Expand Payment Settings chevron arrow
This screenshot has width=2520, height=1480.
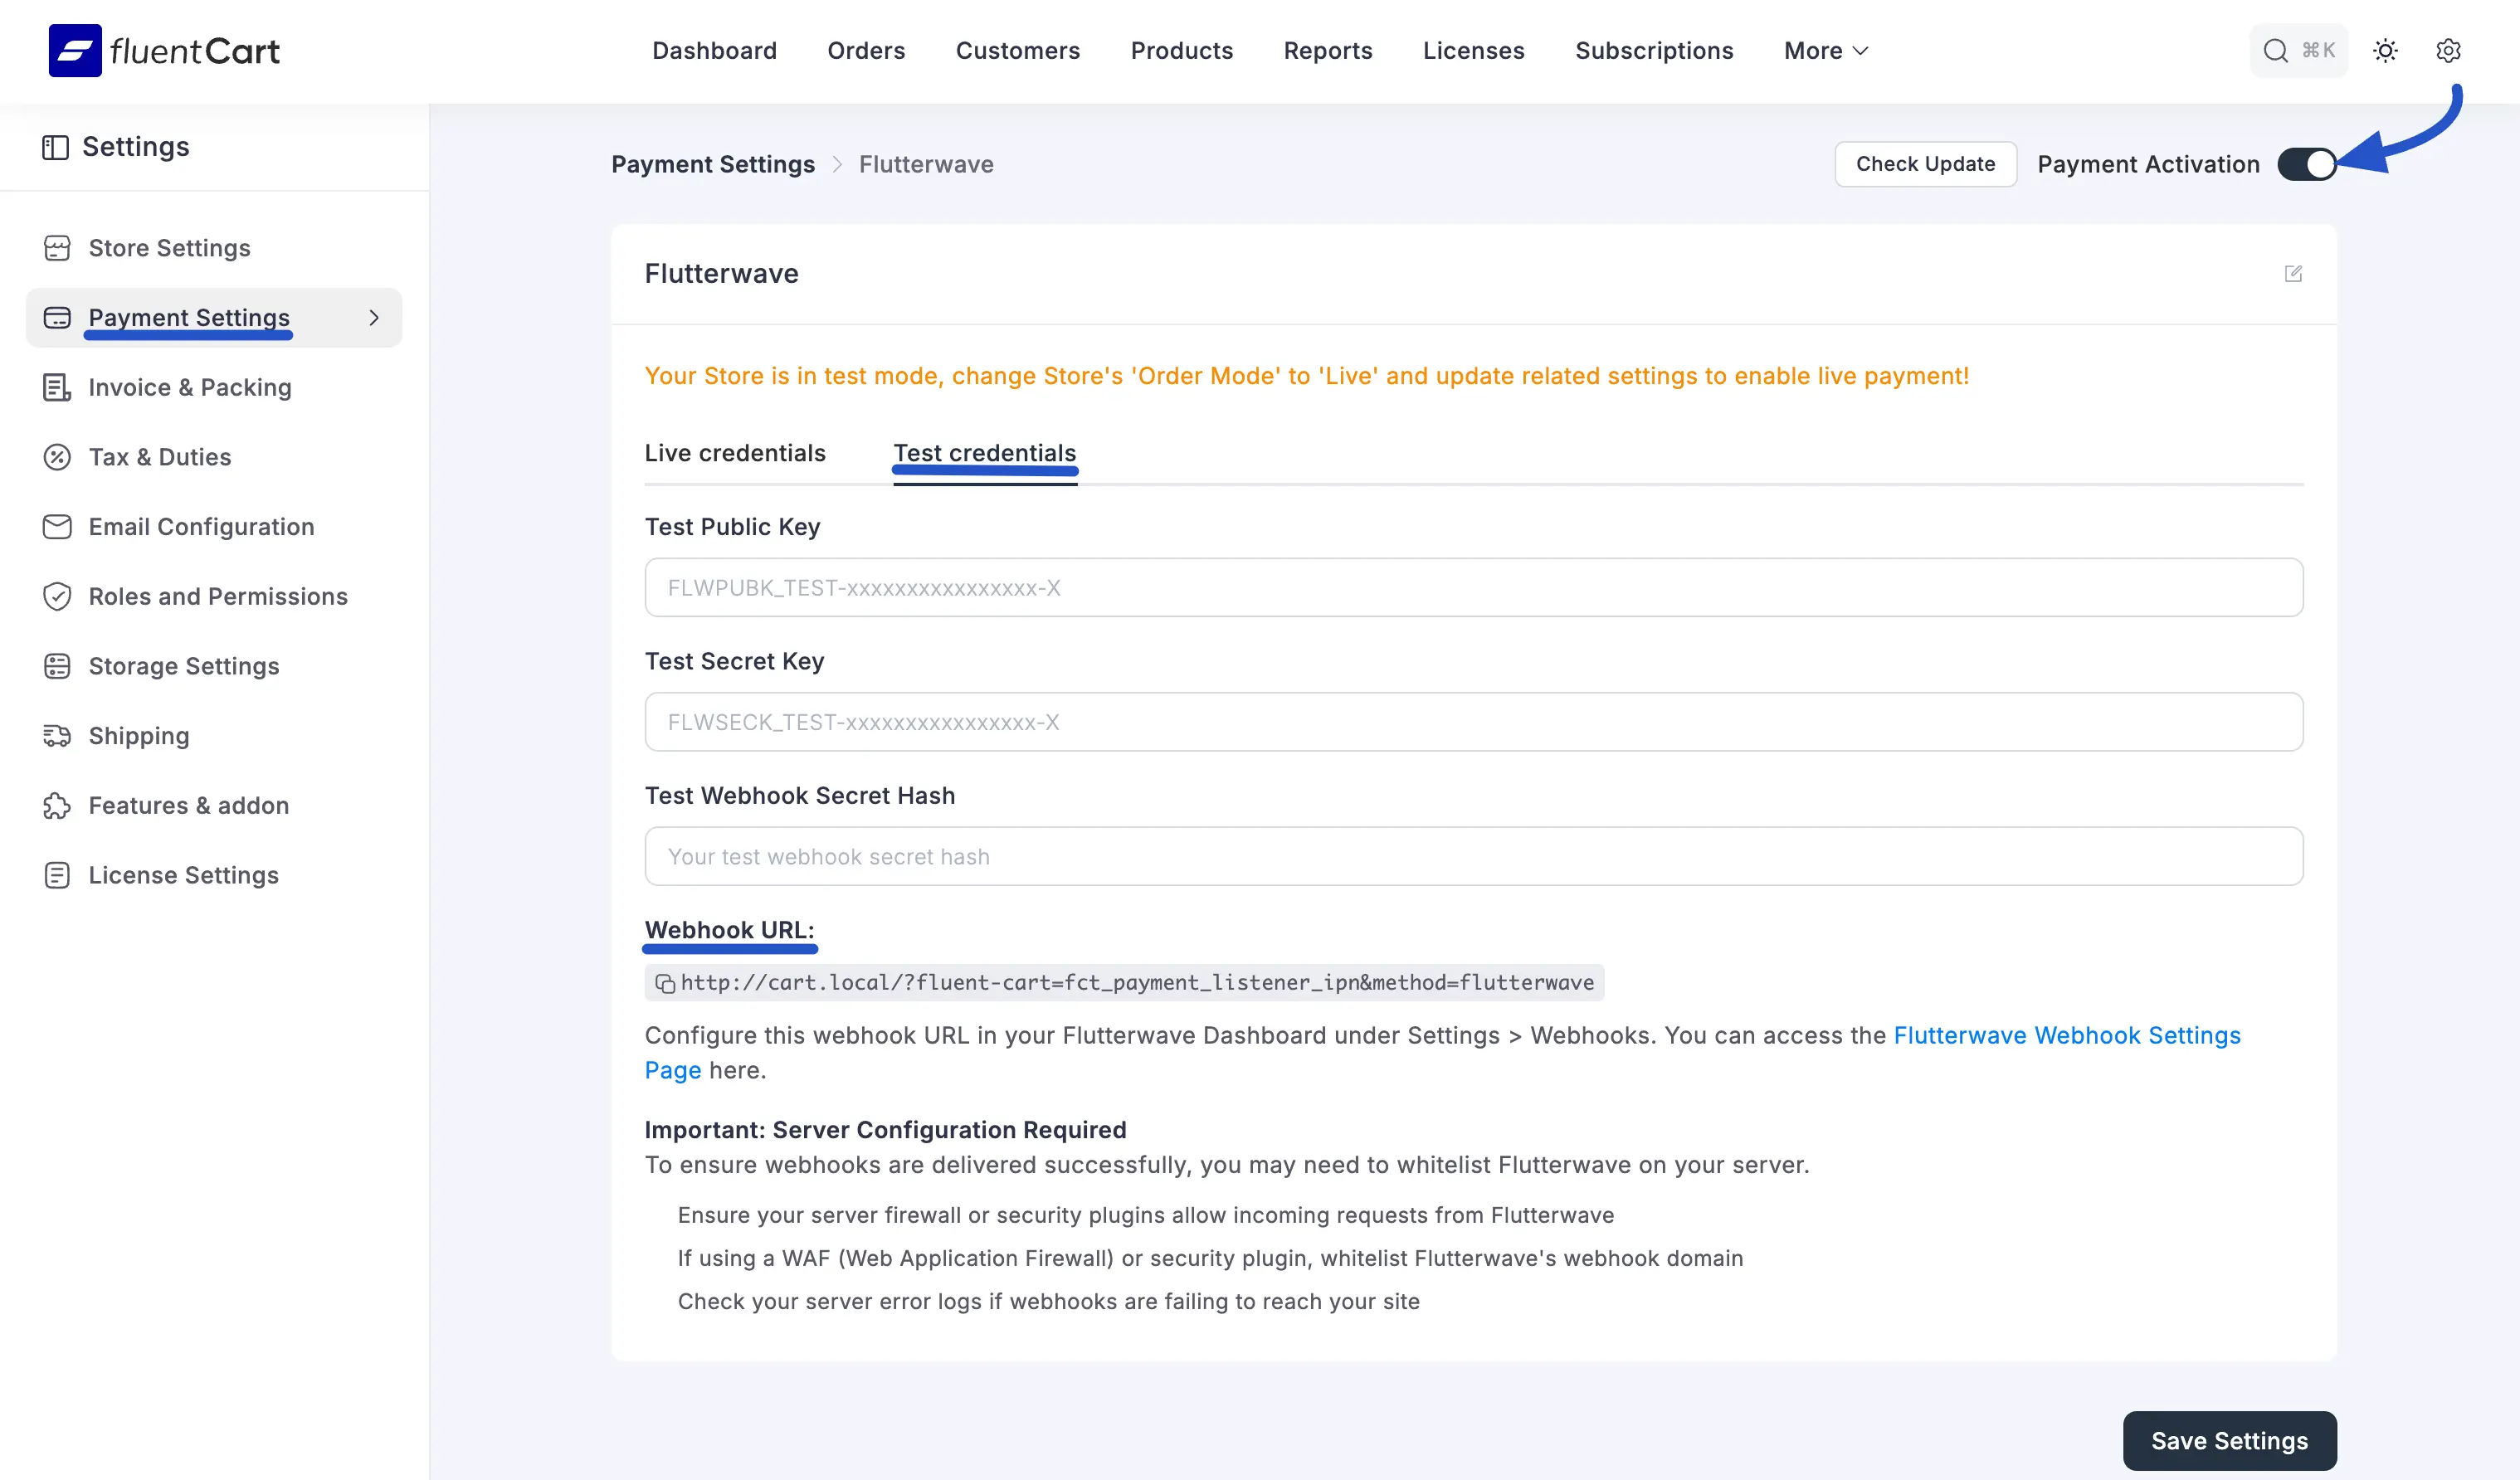click(x=374, y=318)
